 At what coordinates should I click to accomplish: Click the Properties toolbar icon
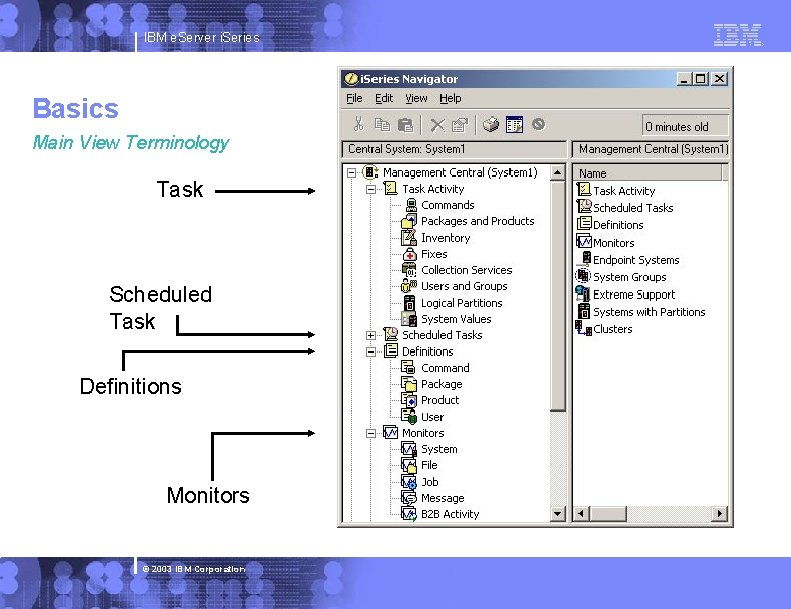460,125
